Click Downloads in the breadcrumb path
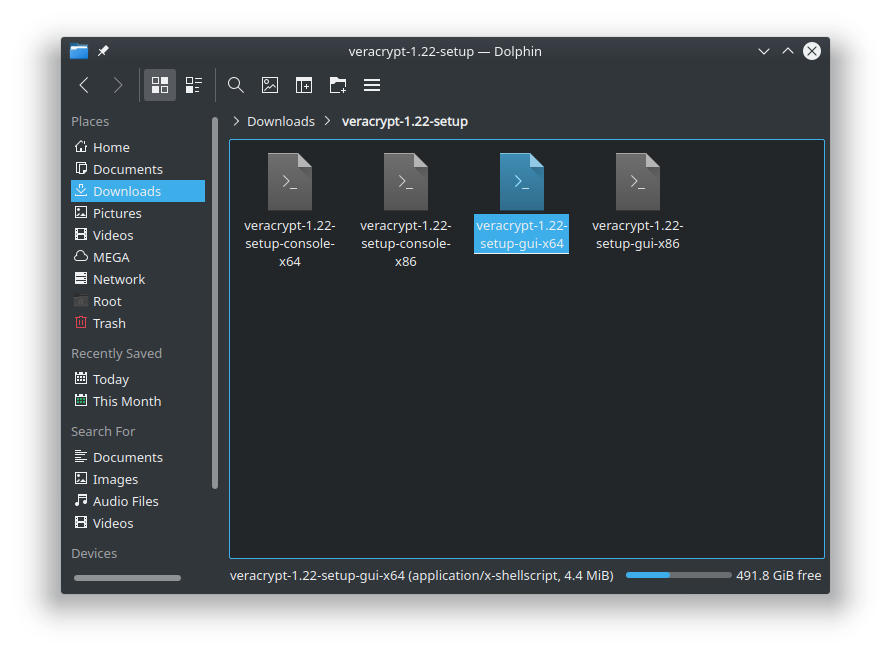This screenshot has height=655, width=891. coord(281,121)
